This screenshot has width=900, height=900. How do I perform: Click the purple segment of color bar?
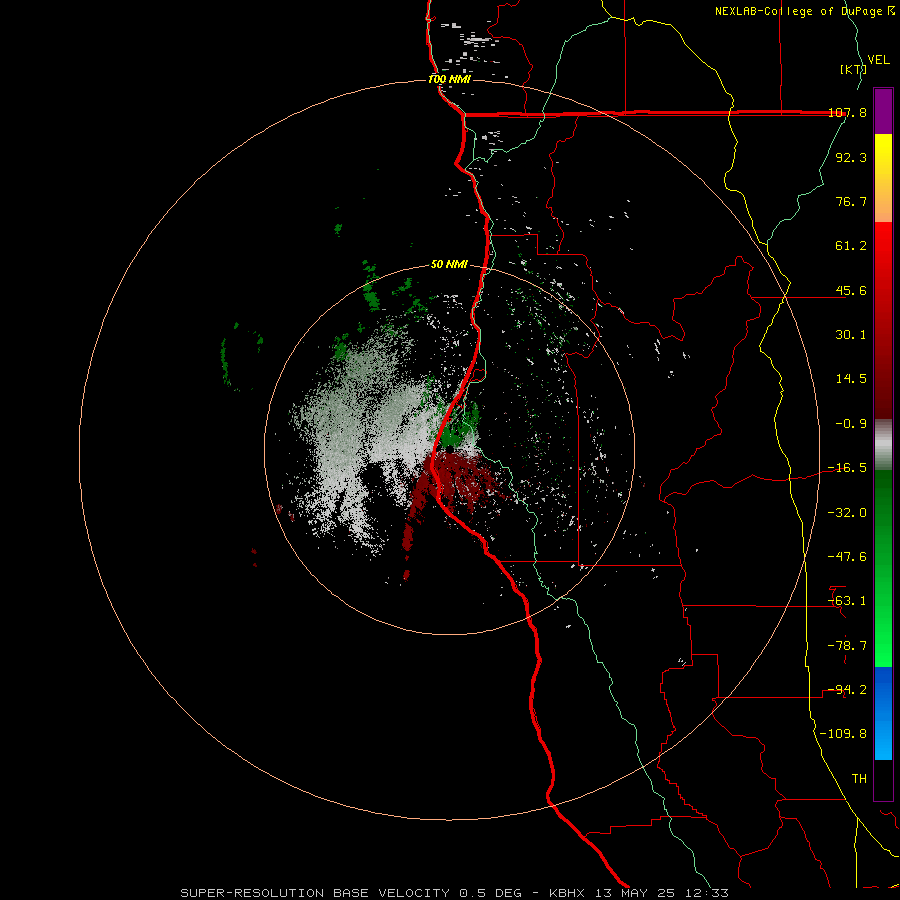pos(883,111)
